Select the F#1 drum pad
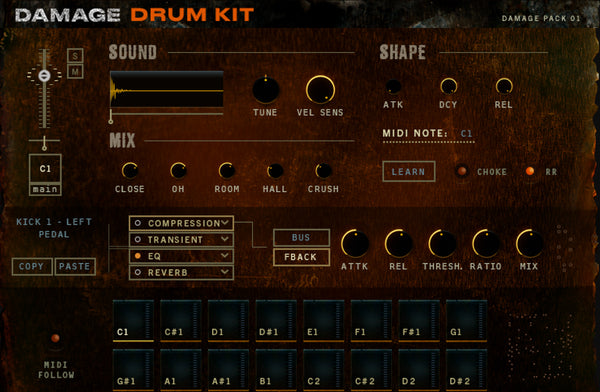Image resolution: width=600 pixels, height=392 pixels. (419, 321)
